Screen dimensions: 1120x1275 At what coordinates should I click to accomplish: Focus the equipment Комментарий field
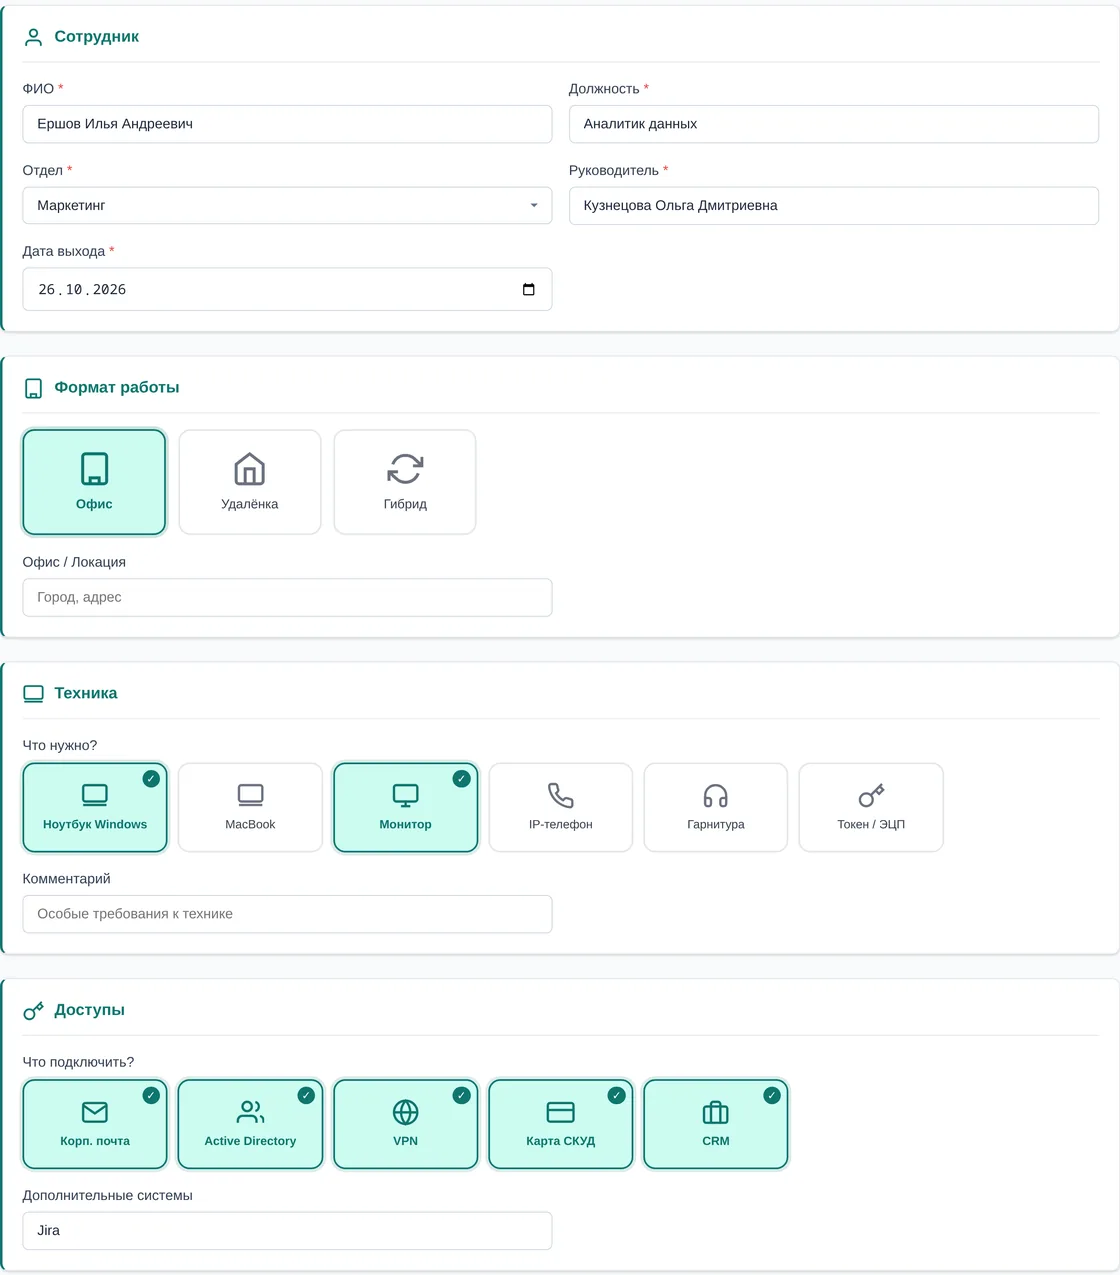pos(287,914)
